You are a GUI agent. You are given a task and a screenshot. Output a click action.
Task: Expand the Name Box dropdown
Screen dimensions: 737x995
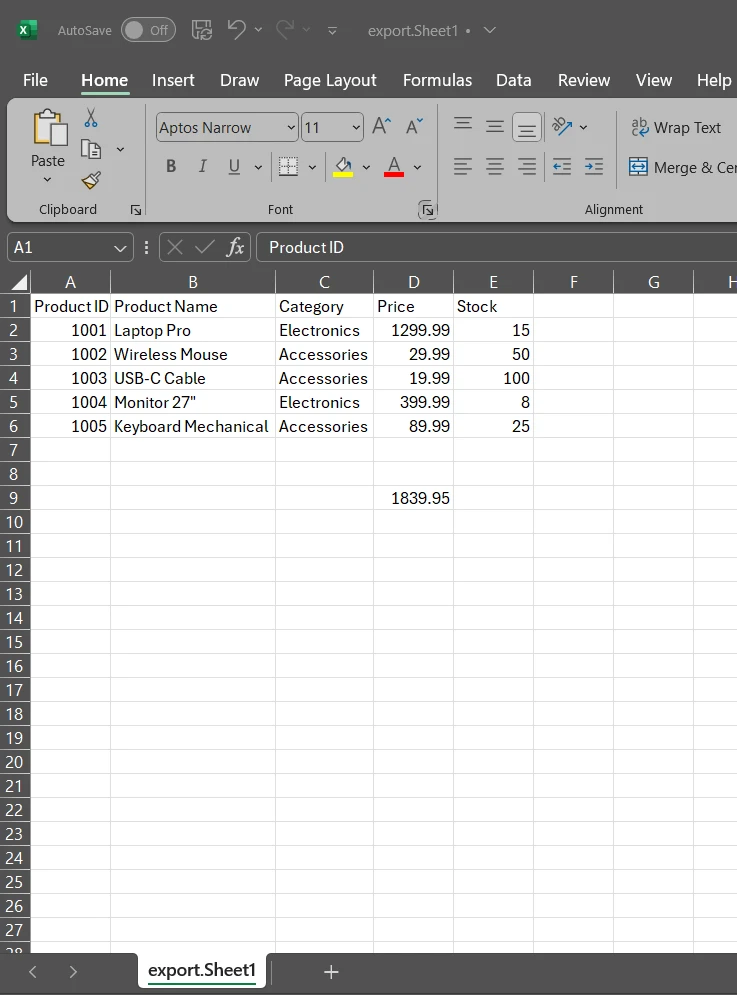coord(121,248)
